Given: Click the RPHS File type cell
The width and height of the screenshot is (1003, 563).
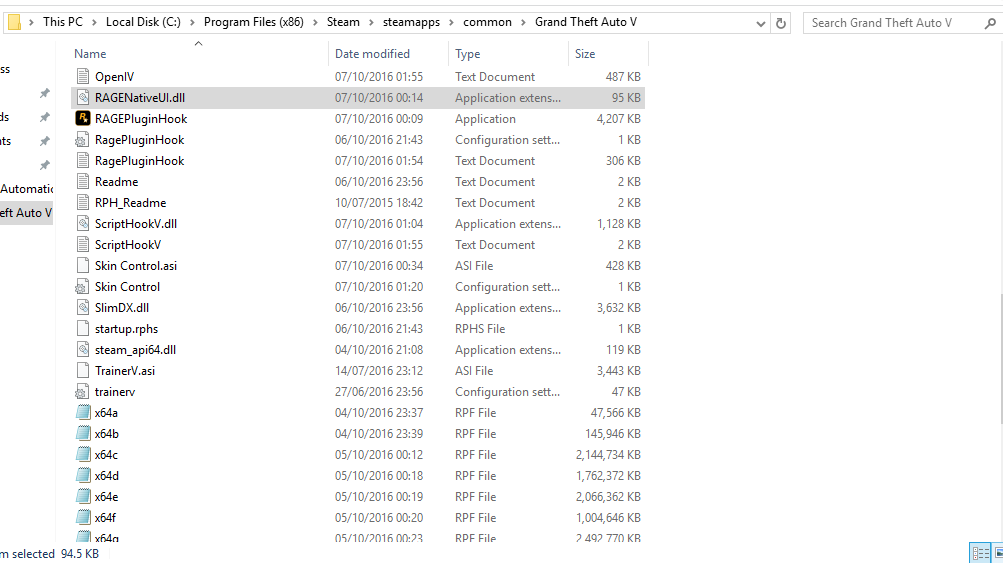Looking at the screenshot, I should click(x=480, y=329).
